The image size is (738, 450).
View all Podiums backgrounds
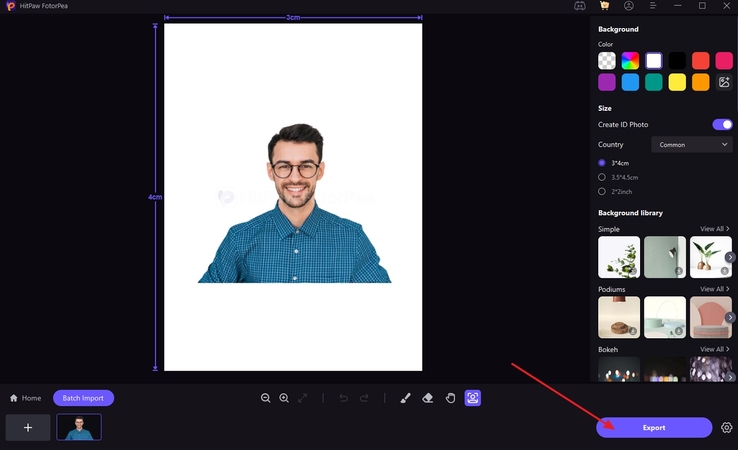714,289
